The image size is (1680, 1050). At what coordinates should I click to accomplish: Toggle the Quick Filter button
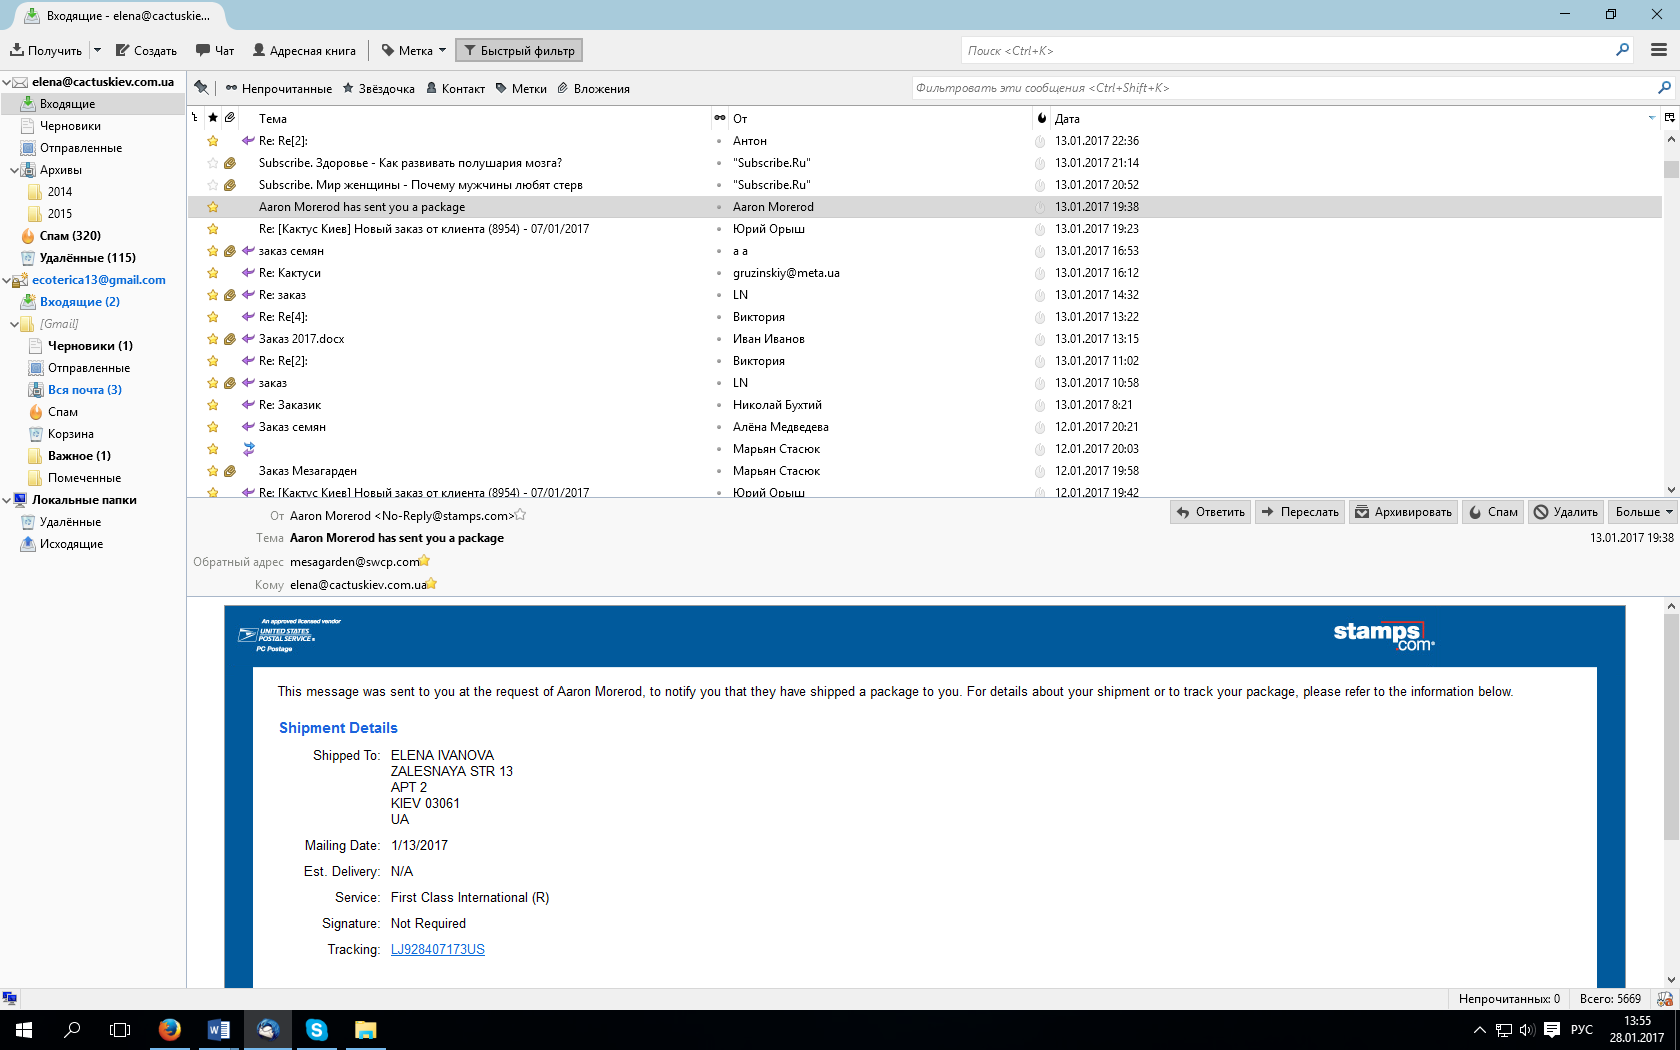click(x=519, y=50)
